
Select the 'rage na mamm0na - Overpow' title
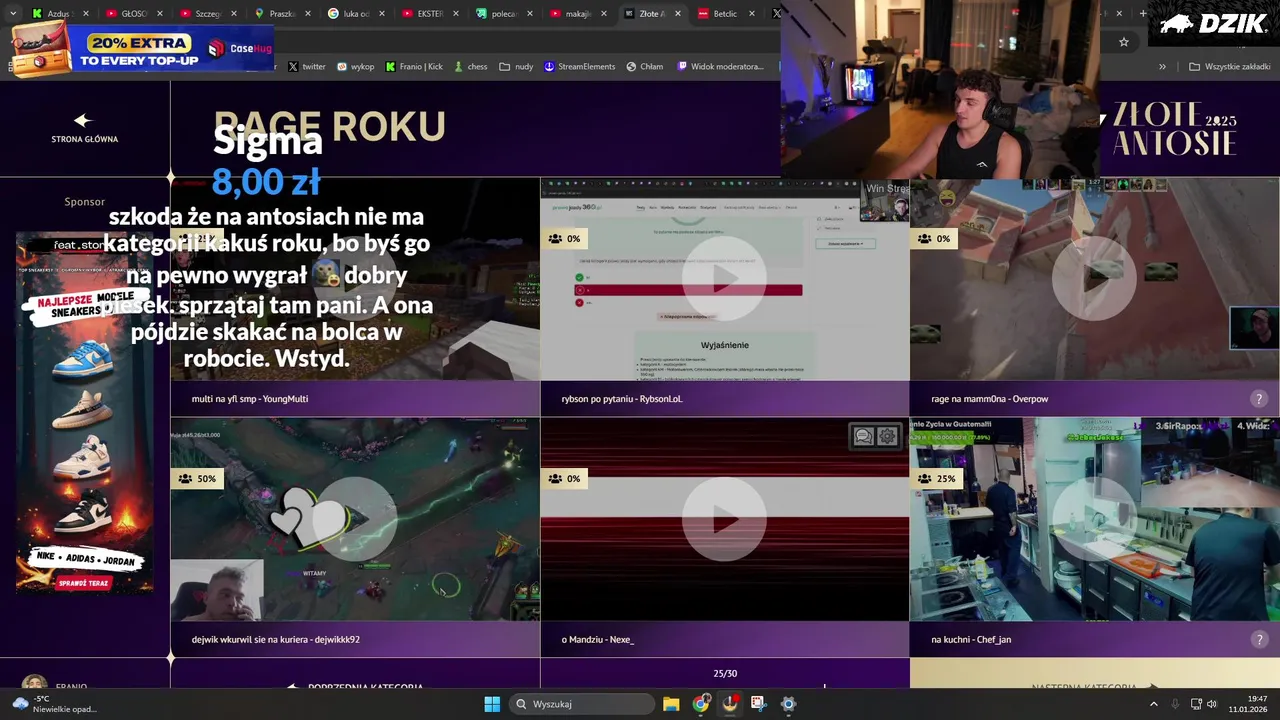(x=990, y=399)
